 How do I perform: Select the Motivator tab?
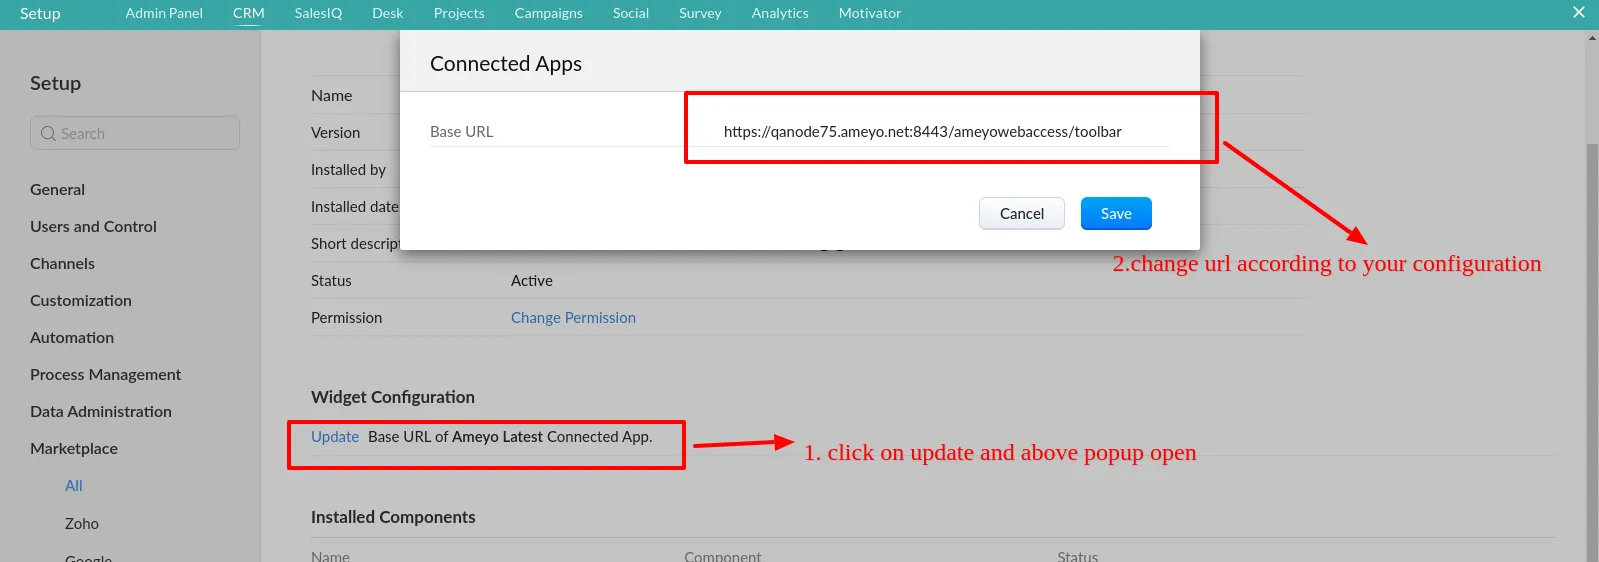tap(870, 13)
